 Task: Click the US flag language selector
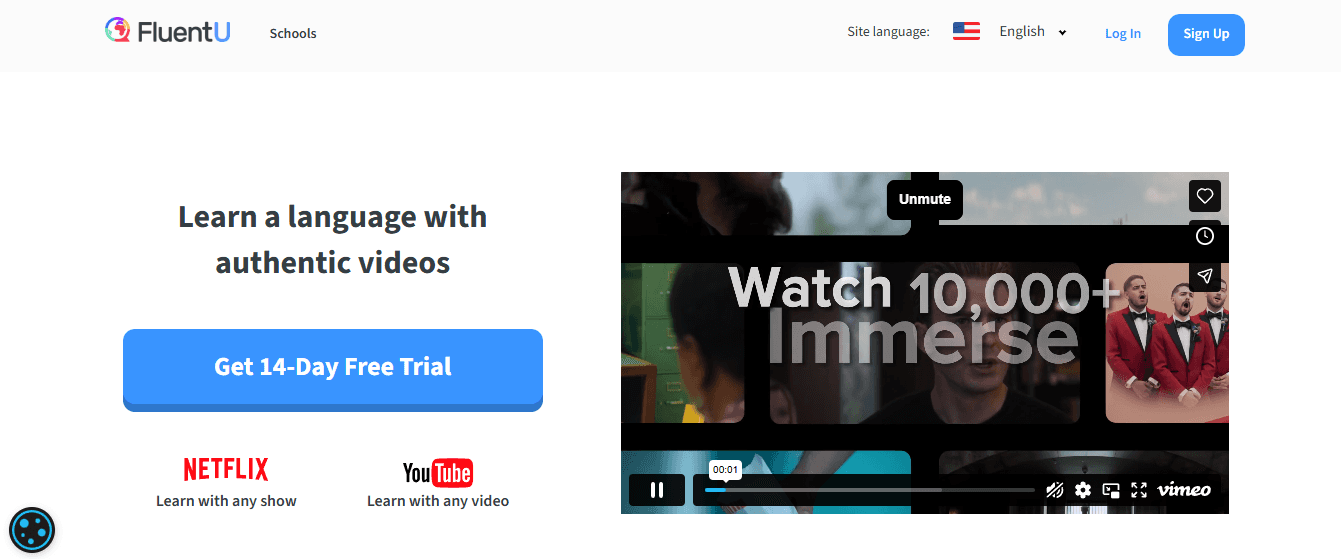click(x=966, y=31)
